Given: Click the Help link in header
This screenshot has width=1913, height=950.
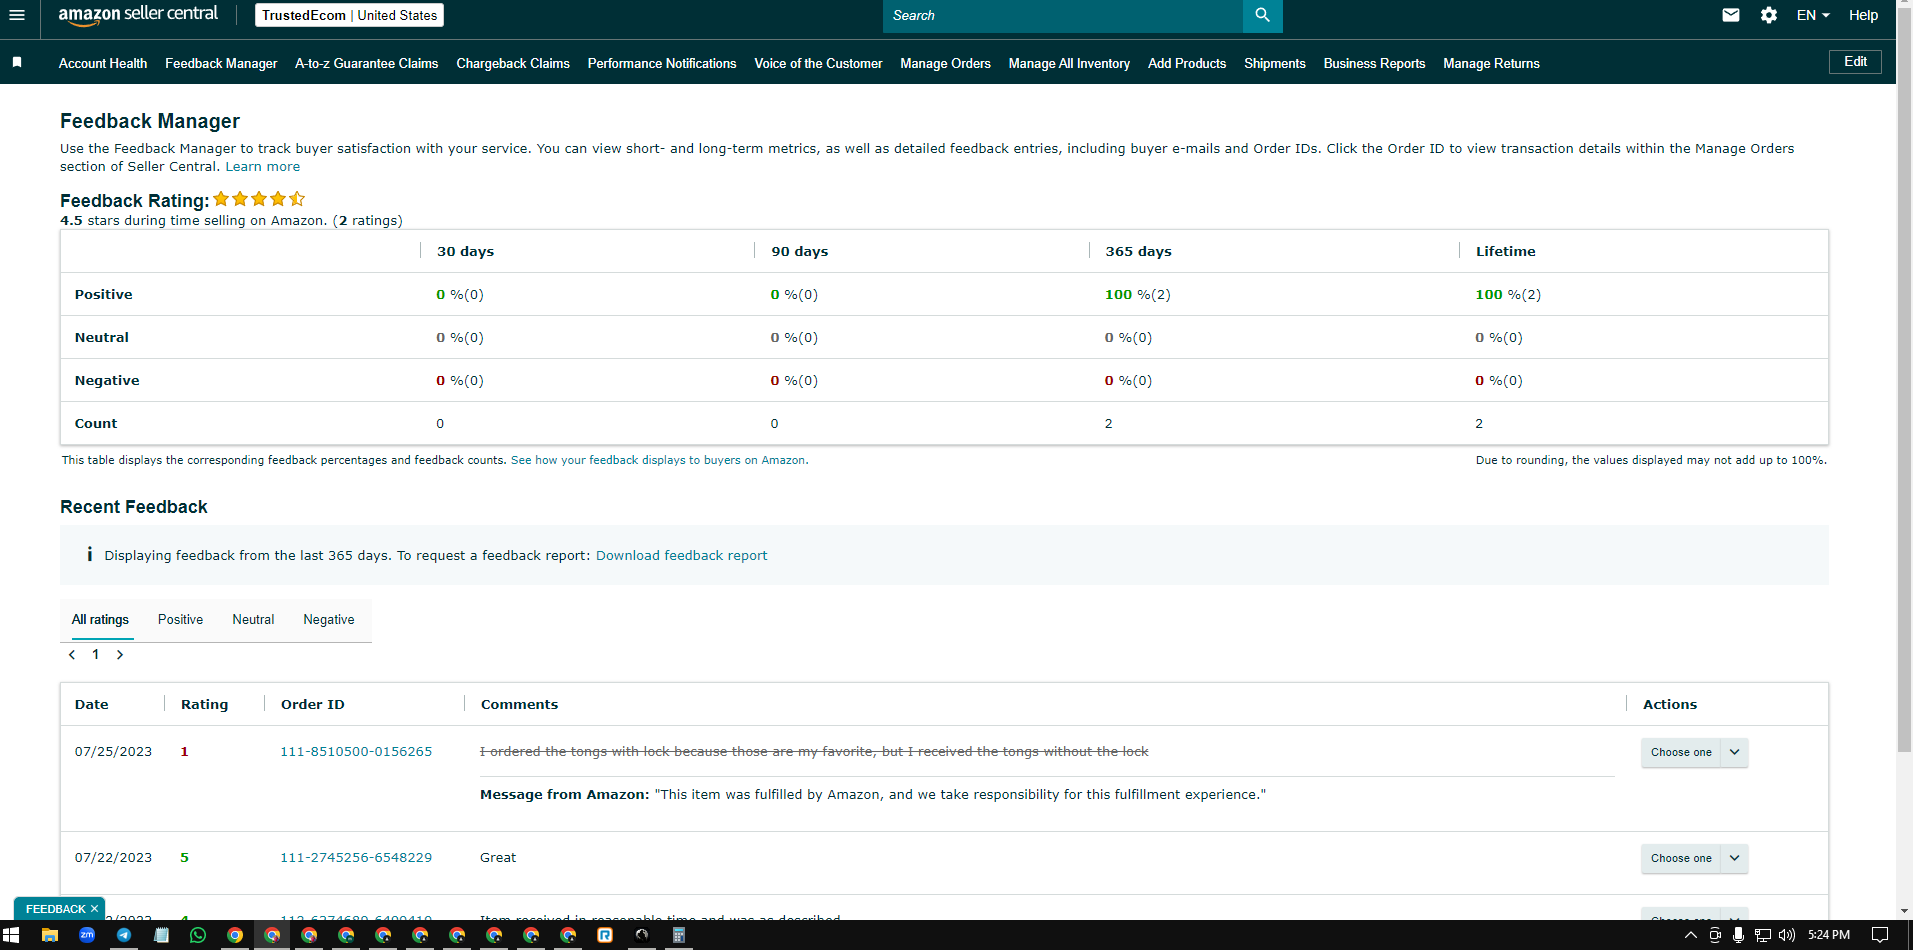Looking at the screenshot, I should pyautogui.click(x=1863, y=15).
